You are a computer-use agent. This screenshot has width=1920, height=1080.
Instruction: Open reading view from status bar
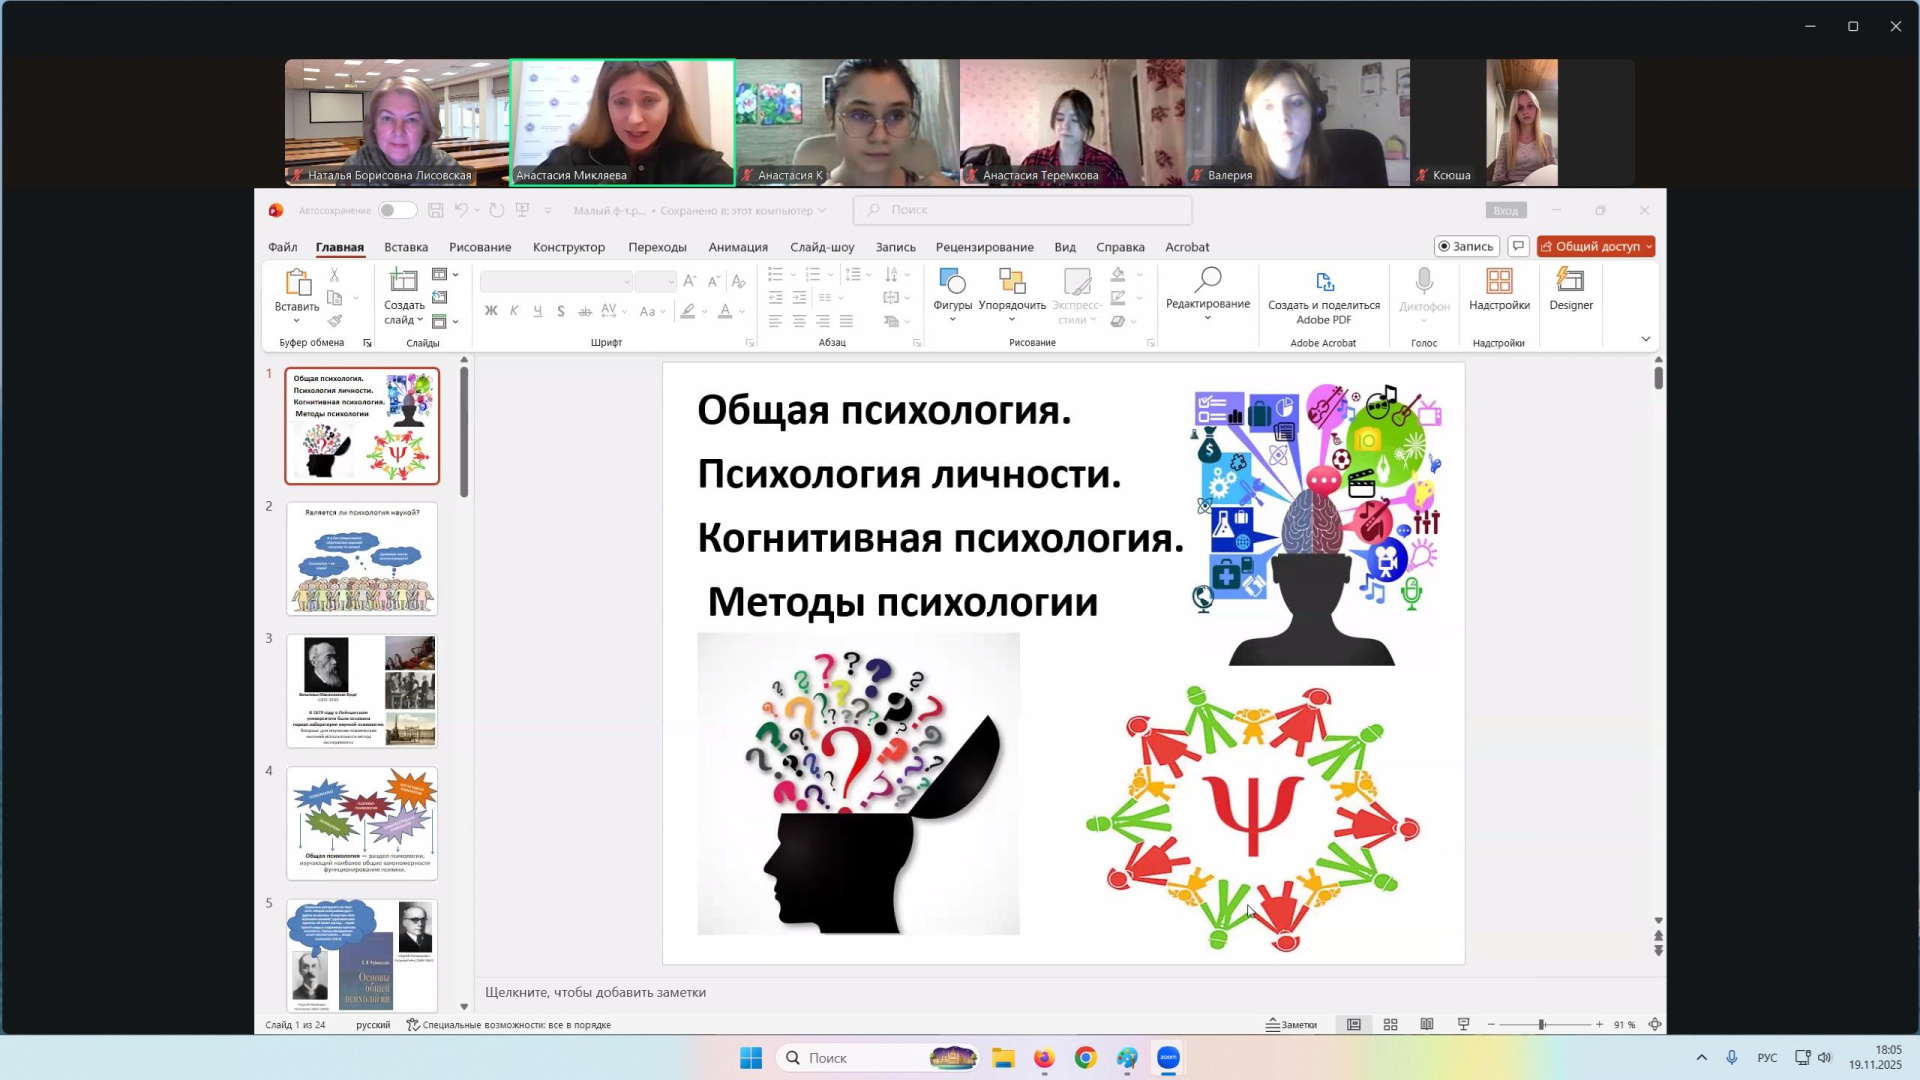[x=1427, y=1025]
